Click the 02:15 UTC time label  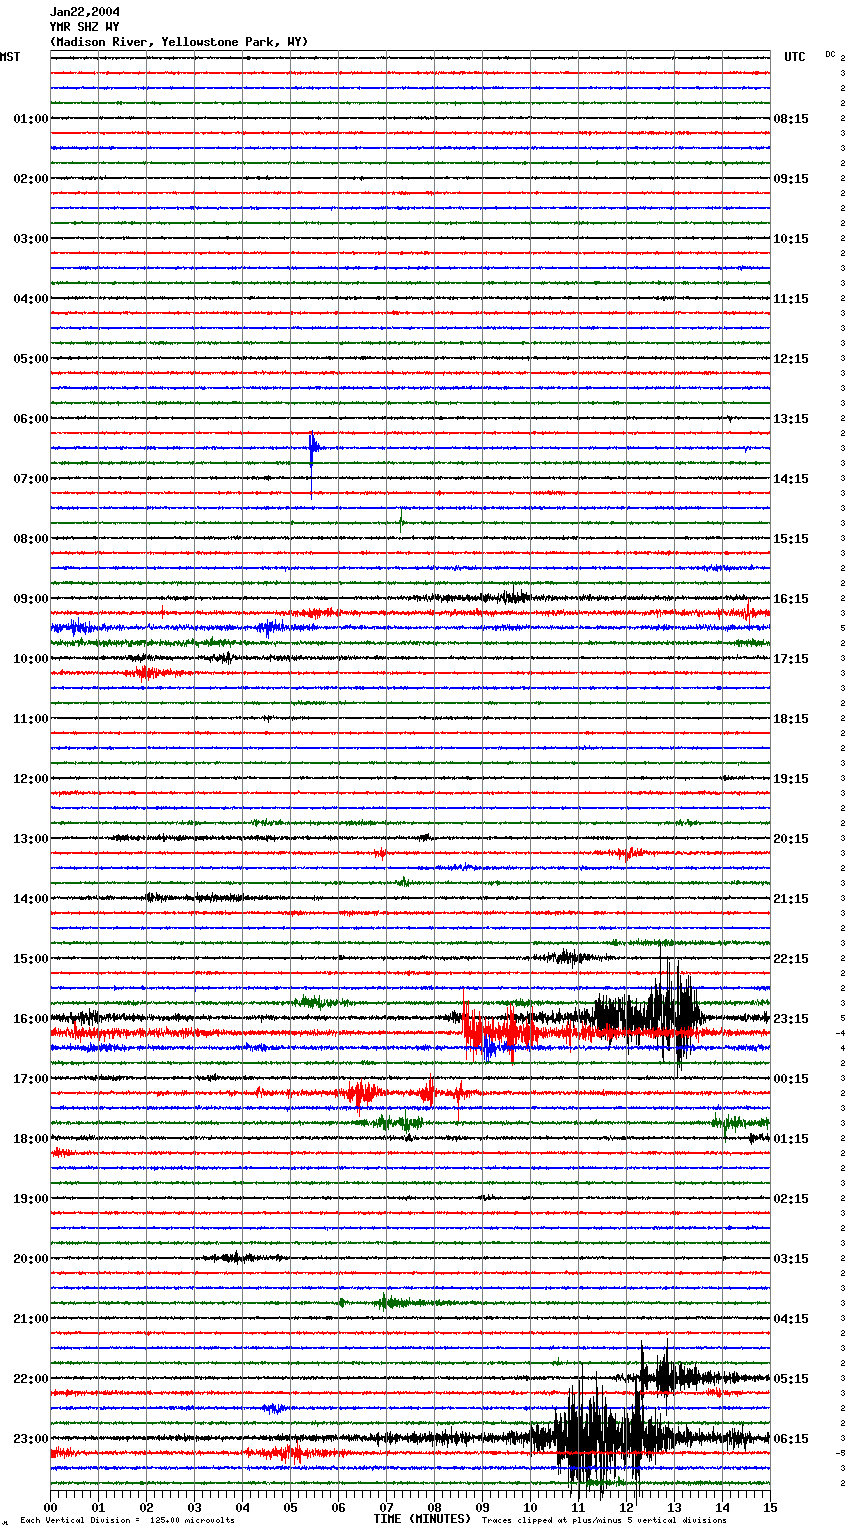coord(791,1199)
